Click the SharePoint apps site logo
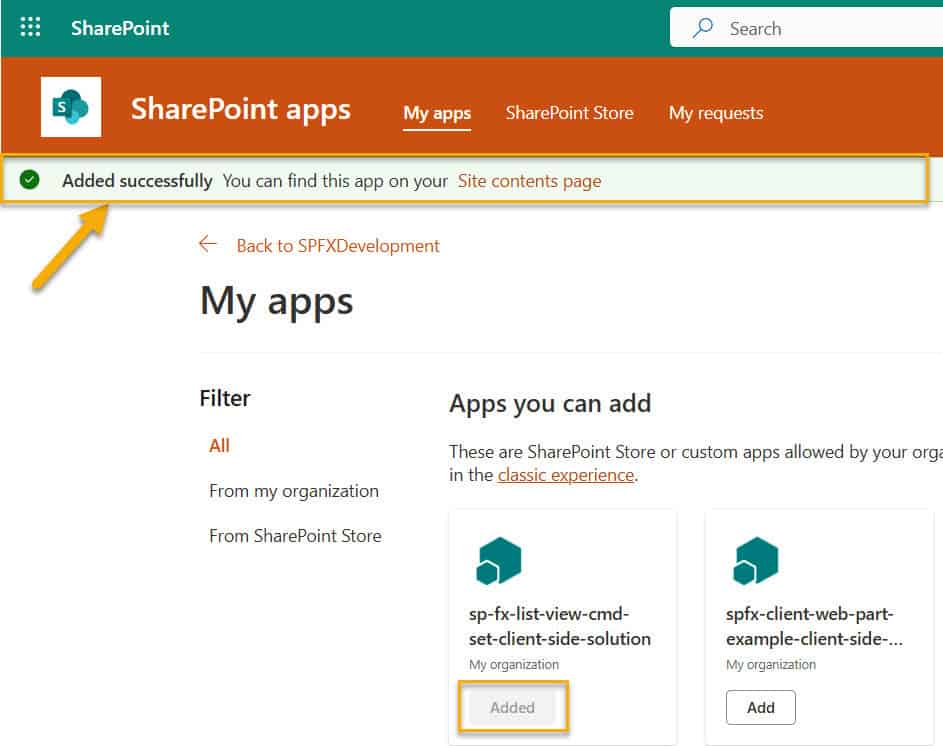The height and width of the screenshot is (746, 943). pos(71,107)
